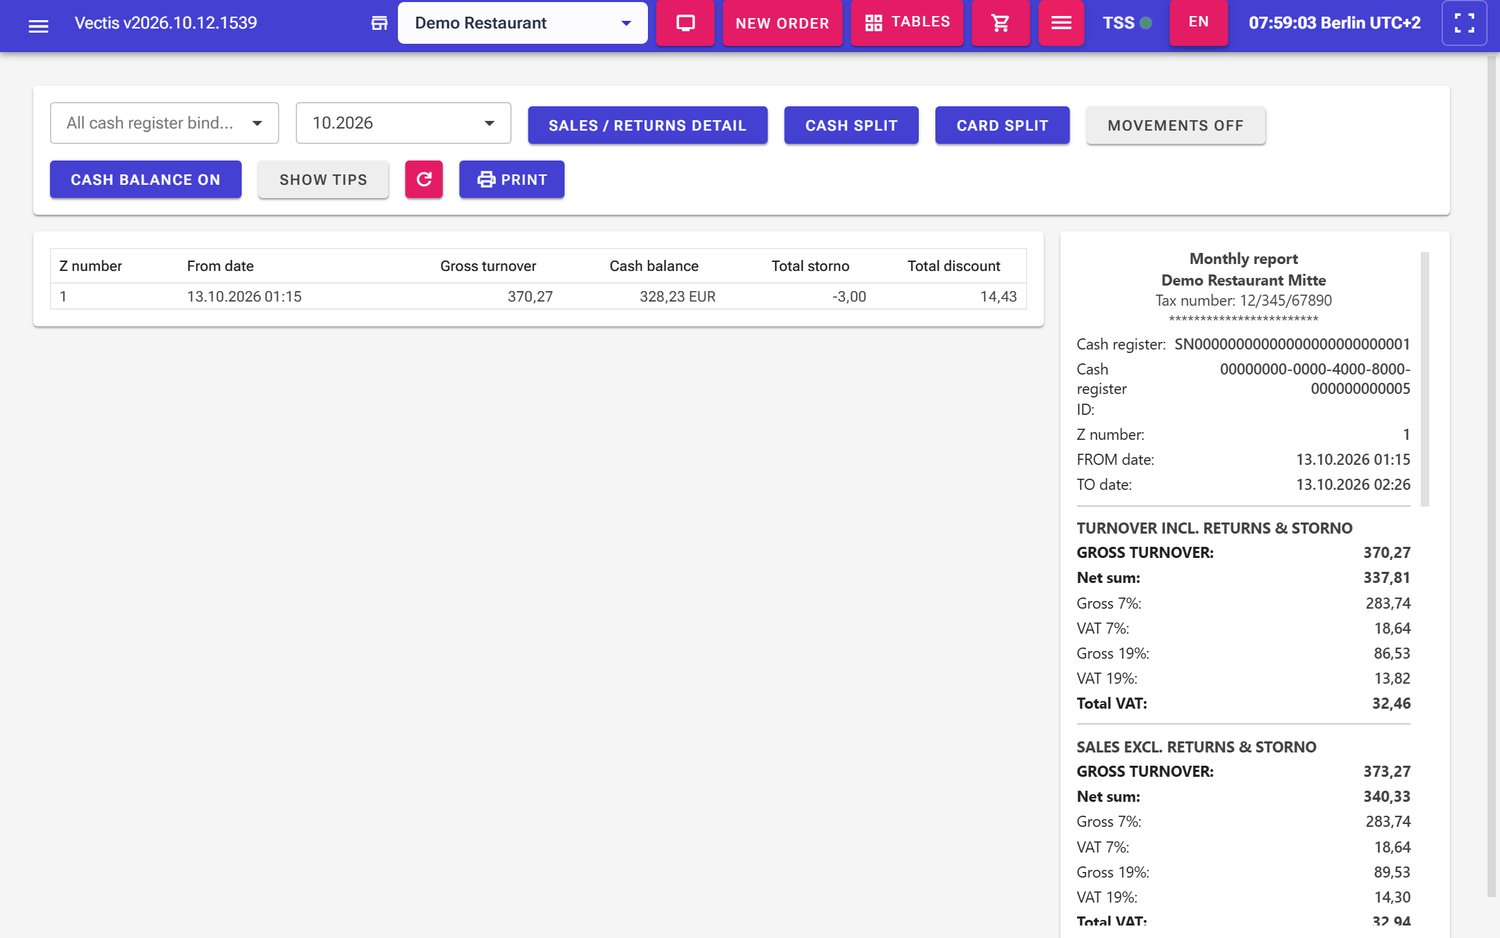The width and height of the screenshot is (1500, 938).
Task: Click the Total discount column header
Action: tap(954, 266)
